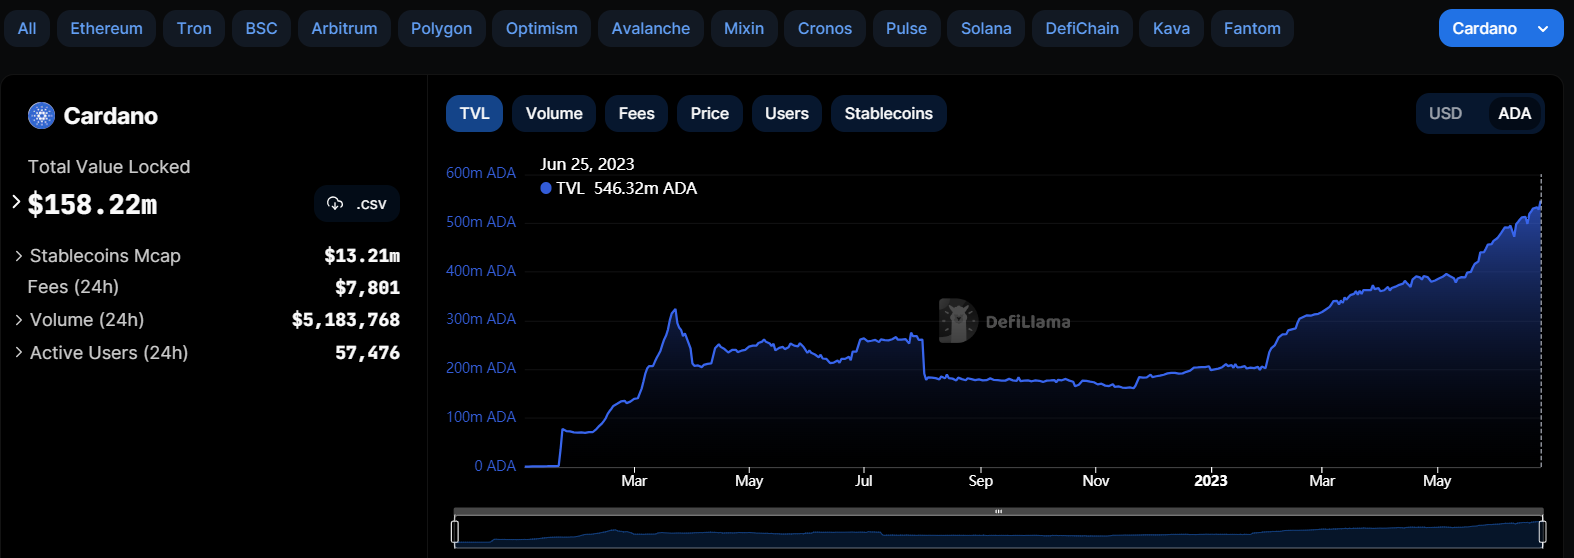Click the 57,476 active users value

(367, 352)
